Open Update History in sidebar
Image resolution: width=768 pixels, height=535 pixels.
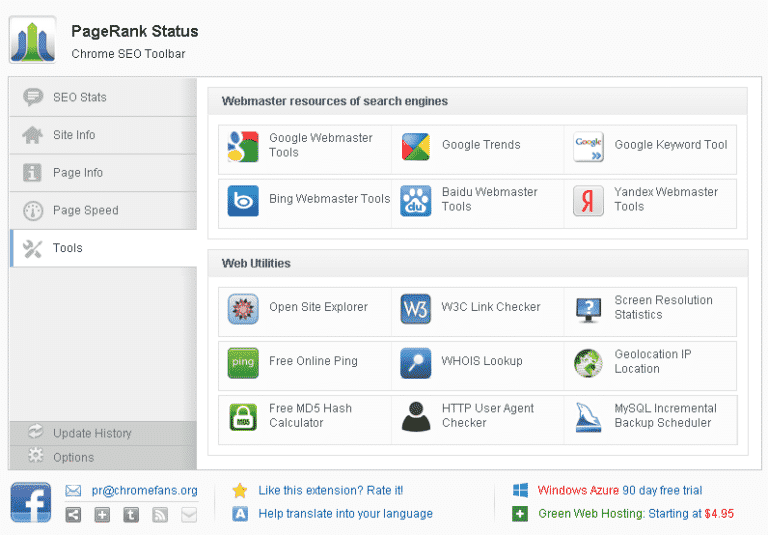pyautogui.click(x=92, y=433)
